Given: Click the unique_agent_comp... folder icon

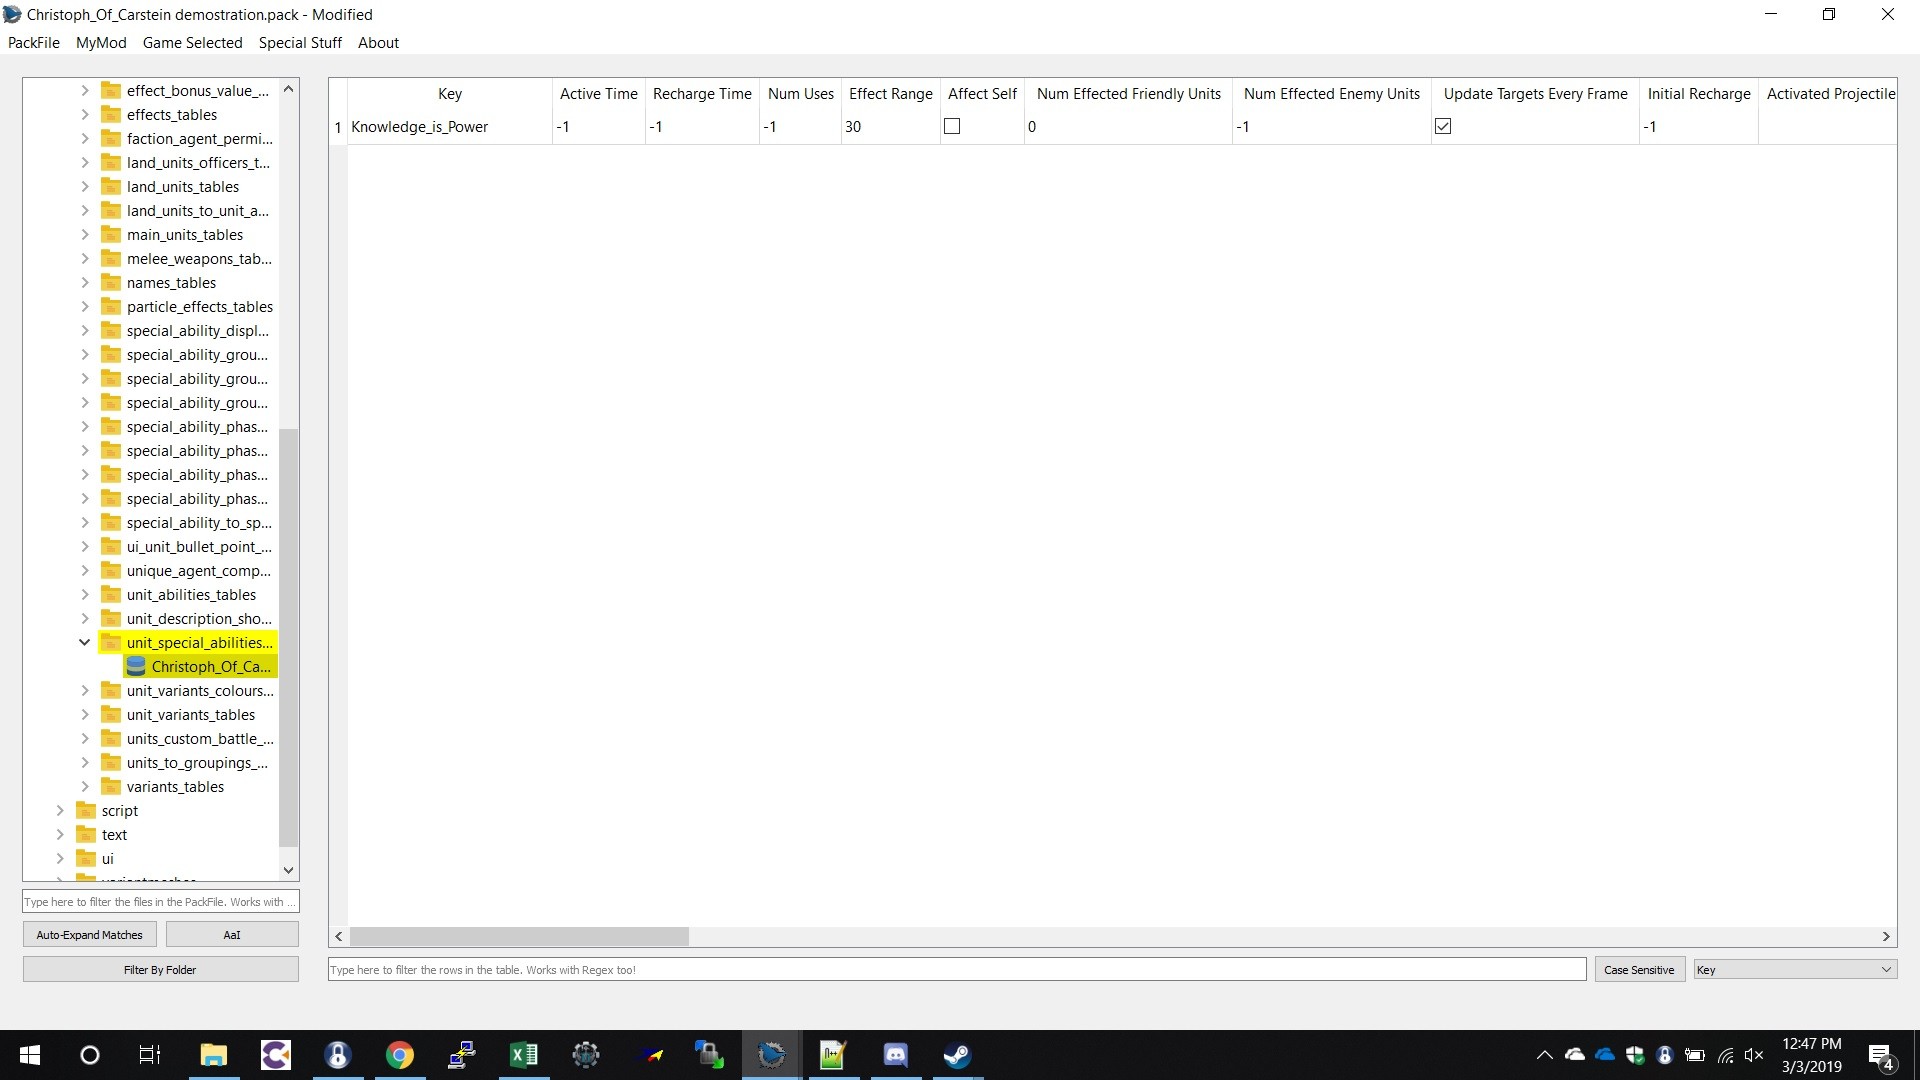Looking at the screenshot, I should tap(111, 570).
